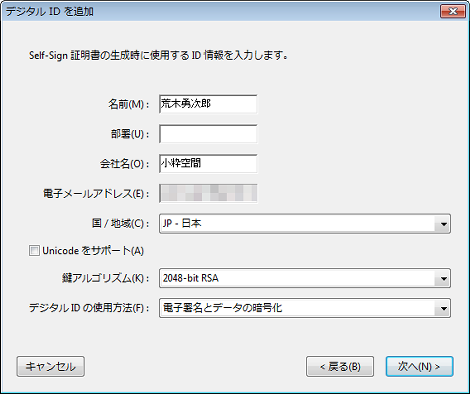Click the 電子メールアドレス(E) label
Viewport: 470px width, 394px height.
(96, 193)
